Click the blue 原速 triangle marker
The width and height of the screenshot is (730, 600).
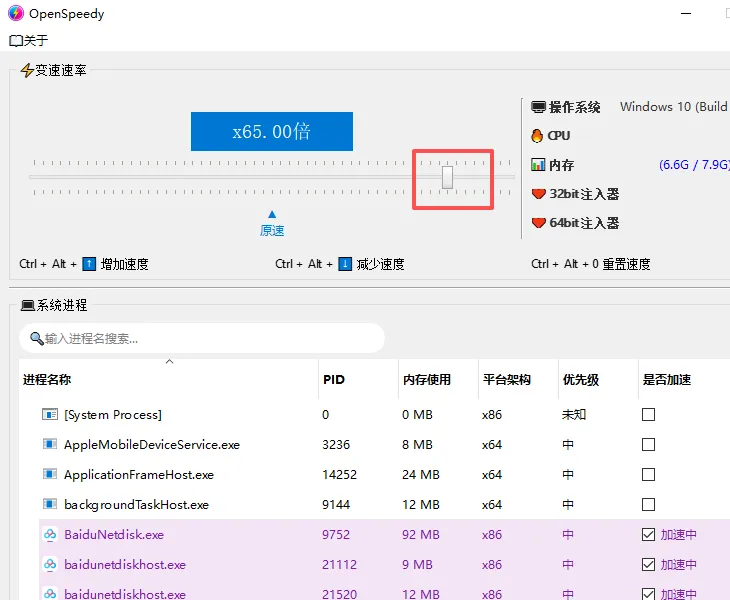(x=272, y=214)
